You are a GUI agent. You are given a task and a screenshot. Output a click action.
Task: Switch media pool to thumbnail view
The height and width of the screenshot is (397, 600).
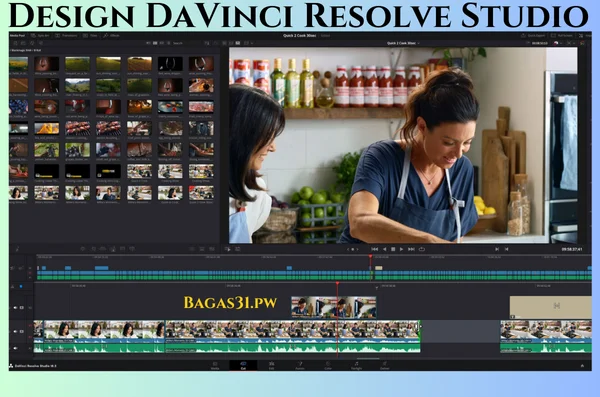[155, 43]
